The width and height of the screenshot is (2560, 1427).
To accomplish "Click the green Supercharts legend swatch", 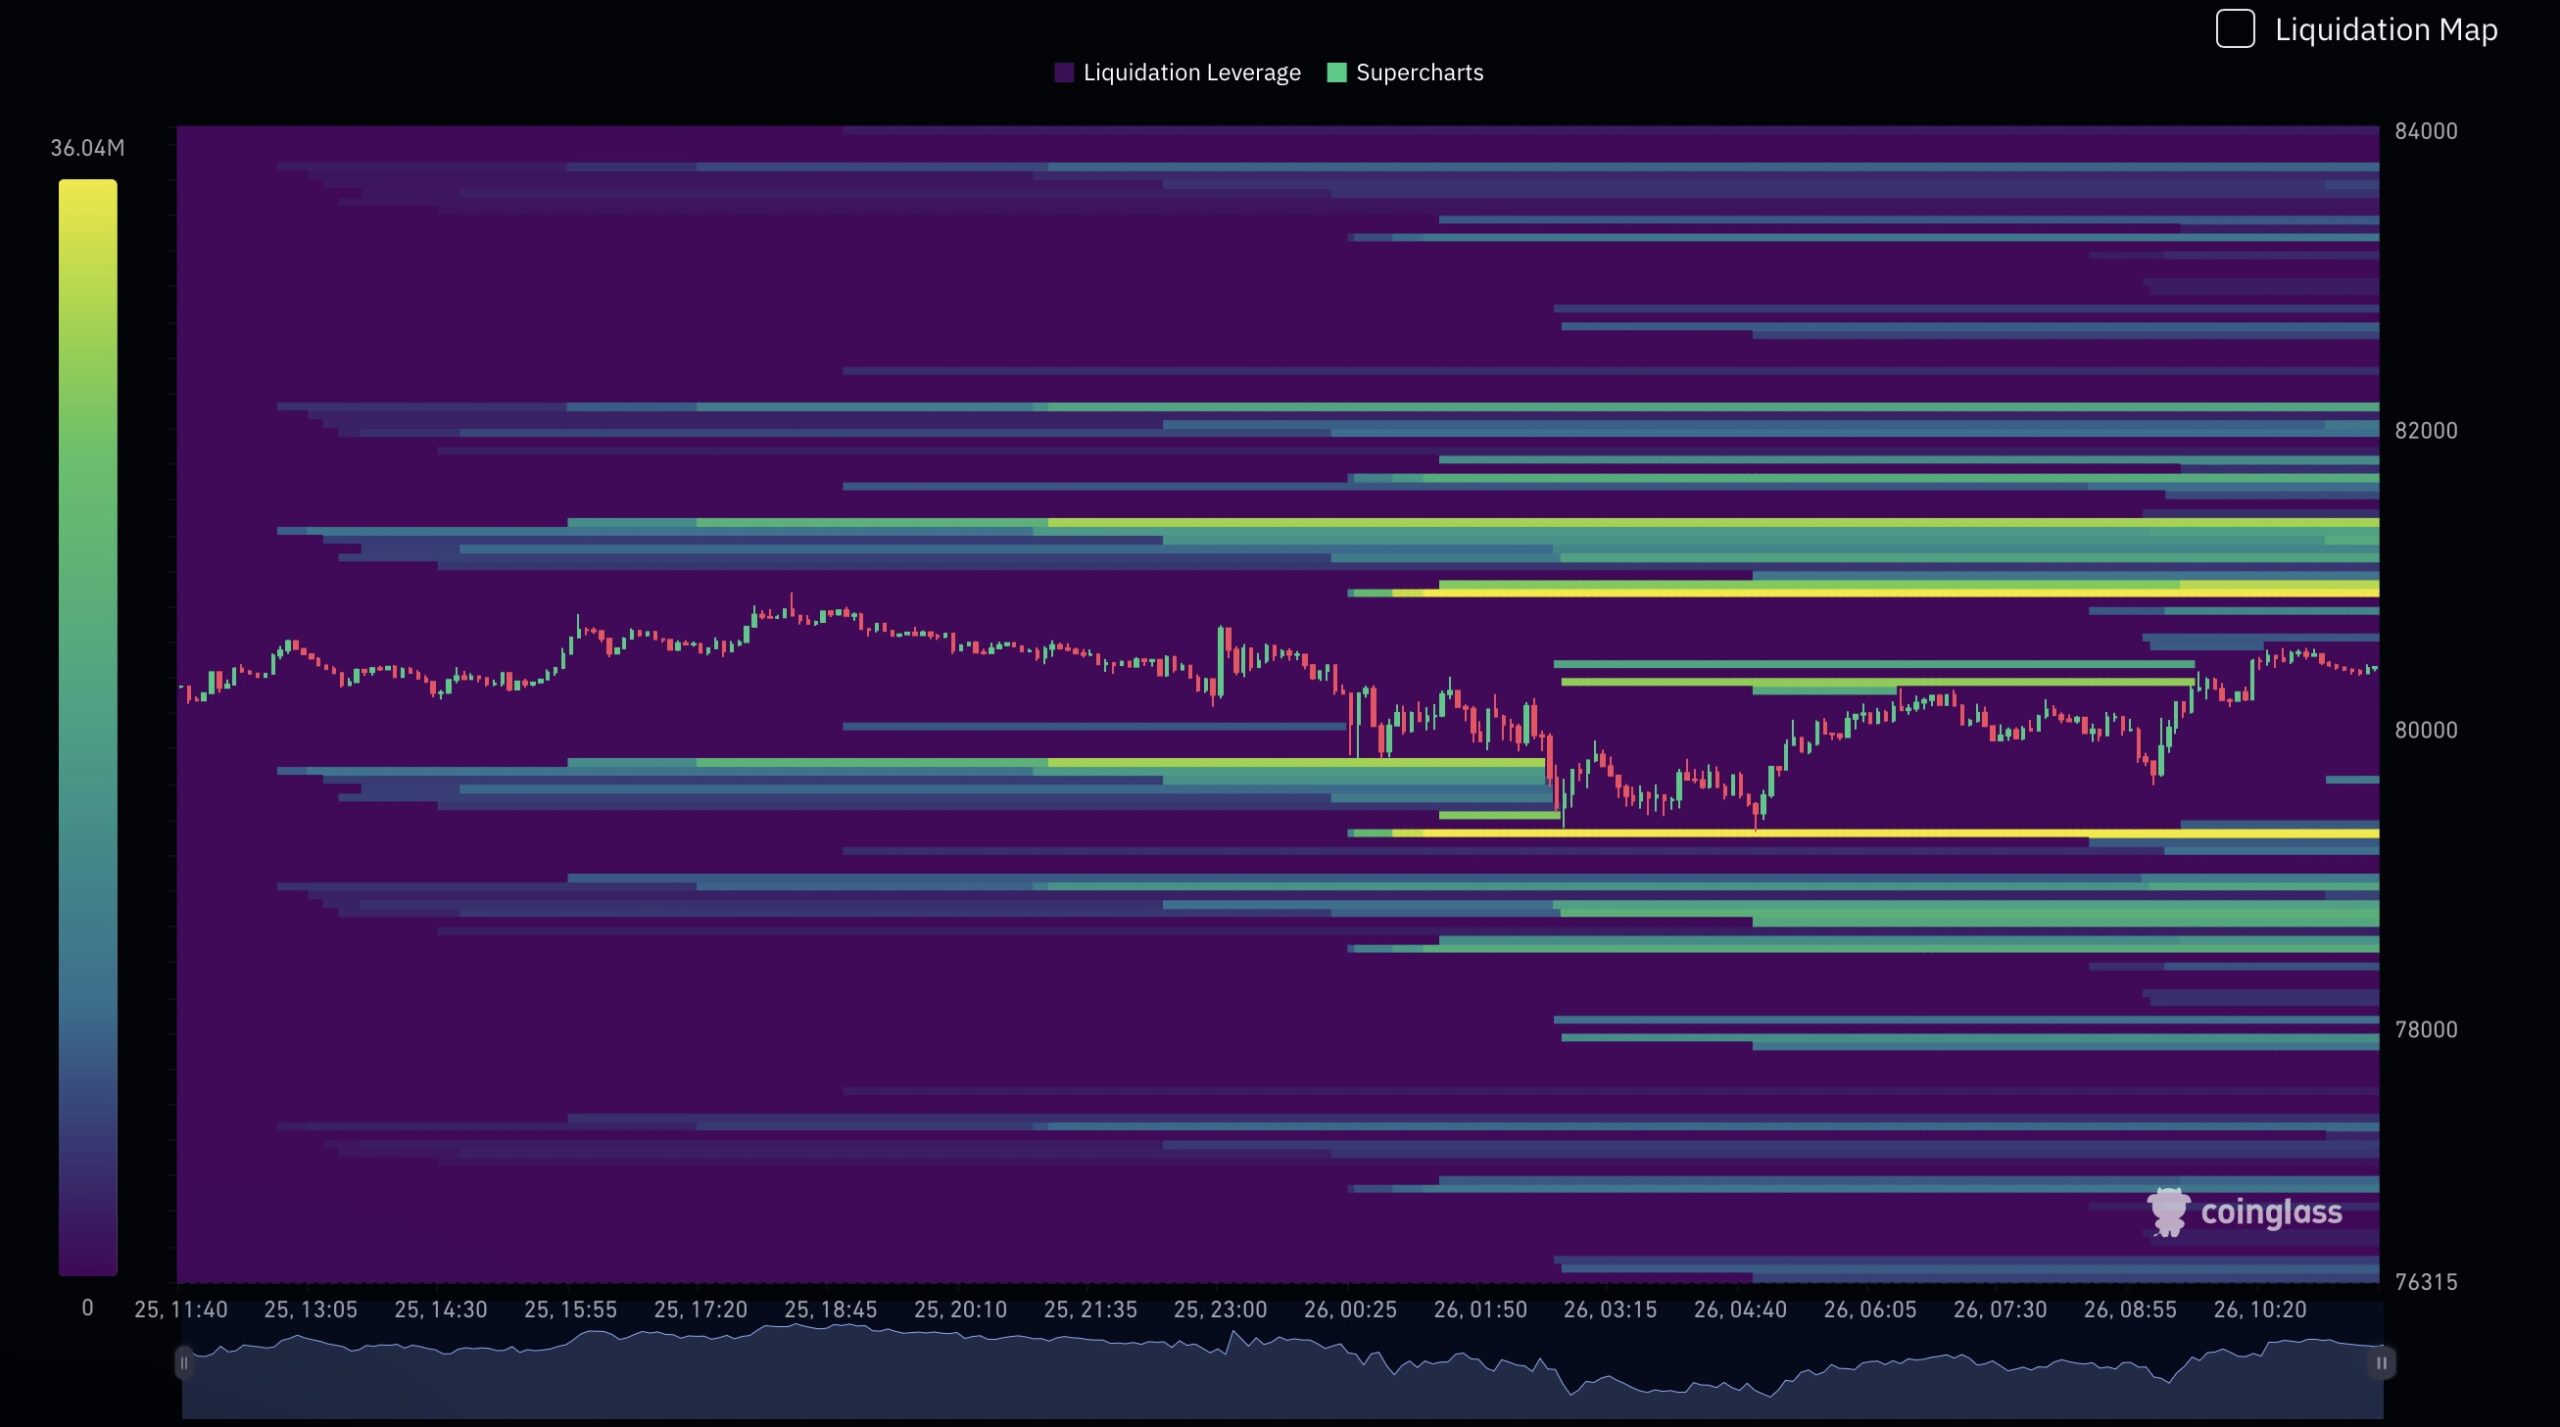I will (x=1336, y=73).
